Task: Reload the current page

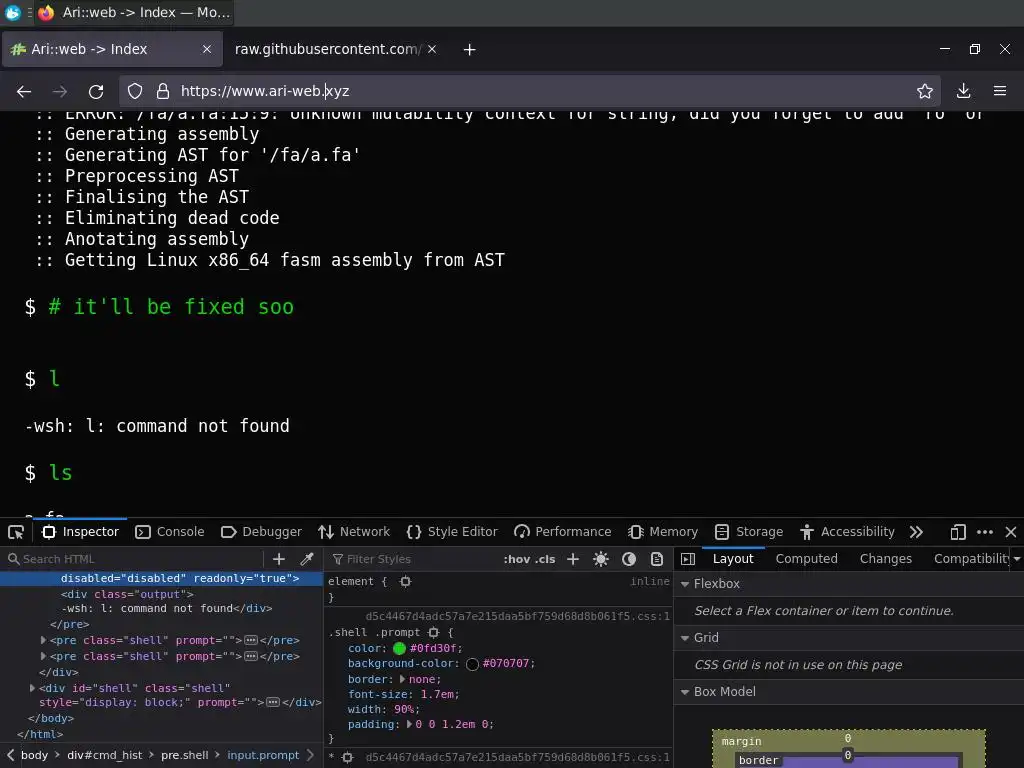Action: [x=96, y=91]
